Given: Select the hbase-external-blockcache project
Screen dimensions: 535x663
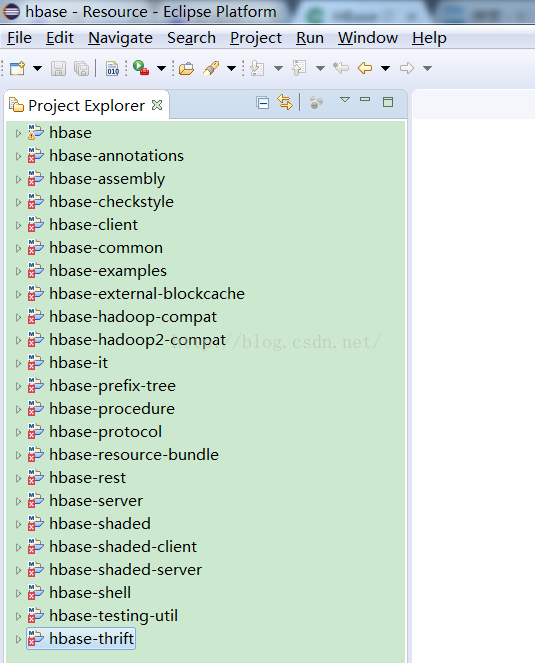Looking at the screenshot, I should [147, 294].
